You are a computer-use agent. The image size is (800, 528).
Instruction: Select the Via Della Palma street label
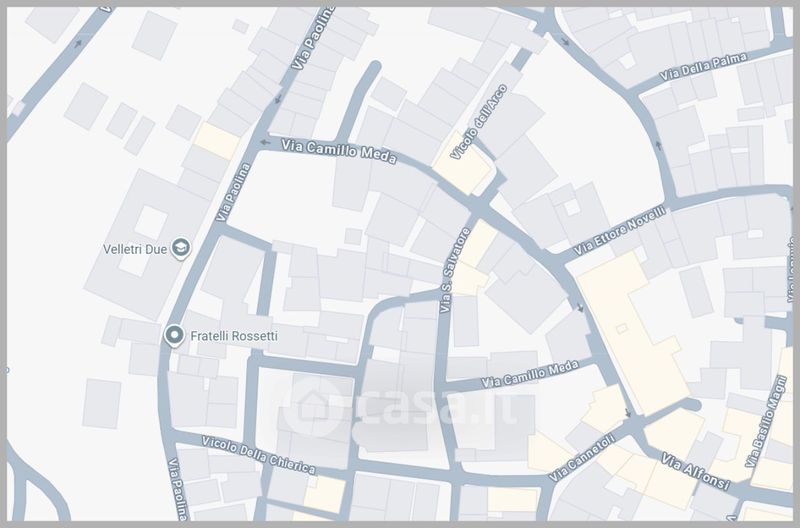click(x=699, y=65)
